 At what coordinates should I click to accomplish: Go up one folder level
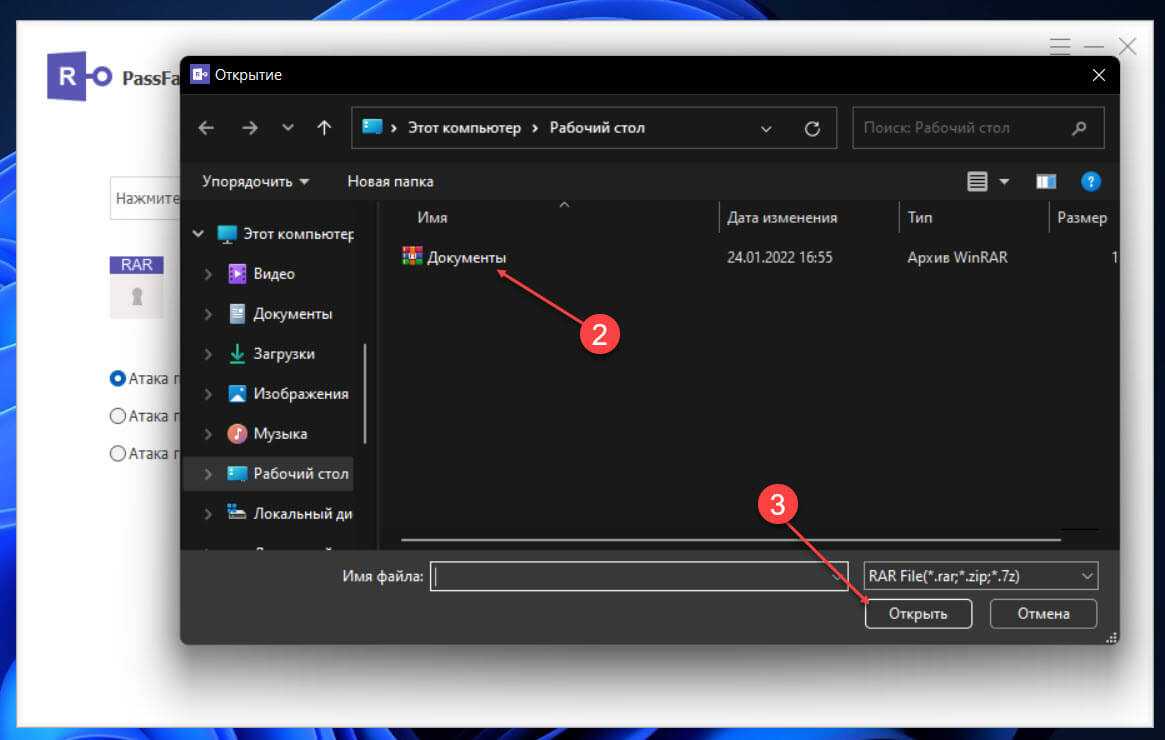[324, 128]
